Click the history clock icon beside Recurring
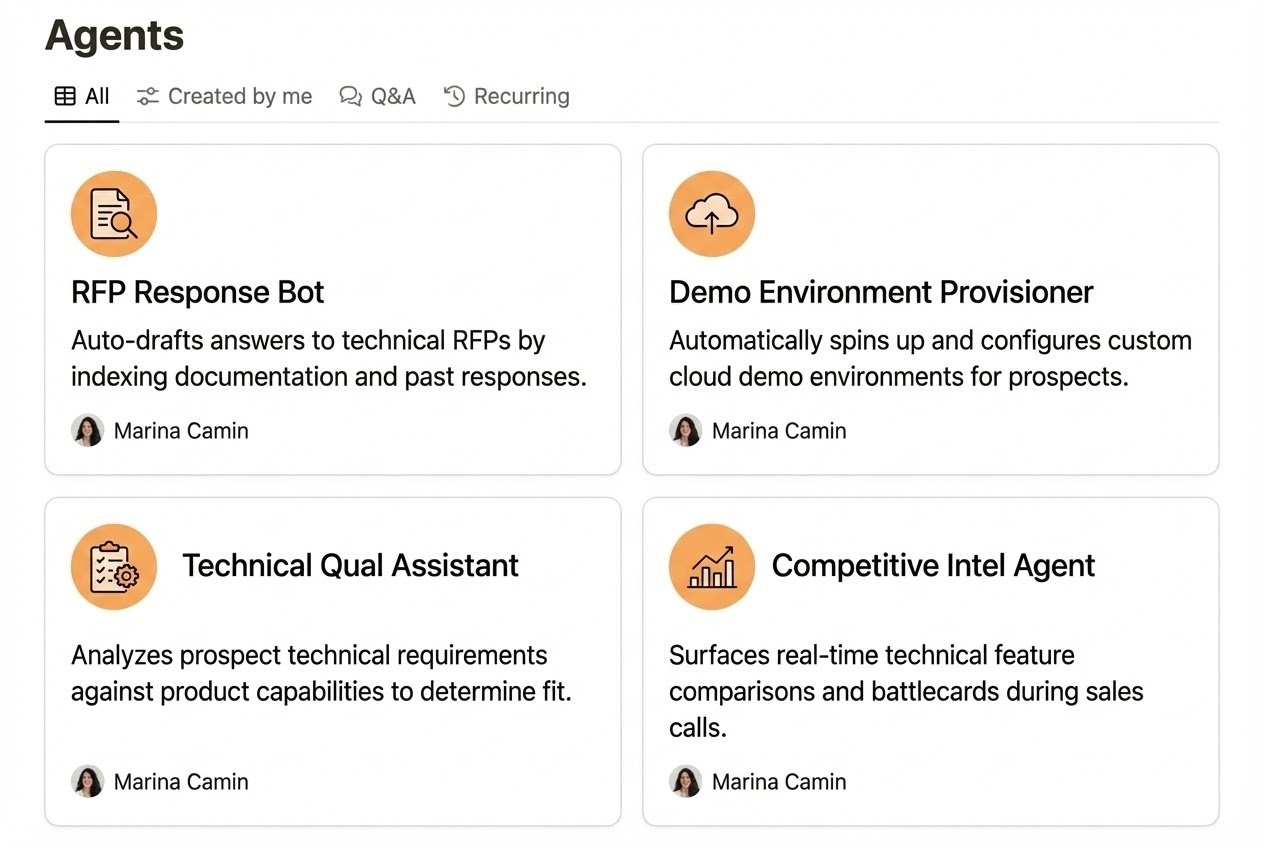Screen dimensions: 1264x848 coord(455,95)
